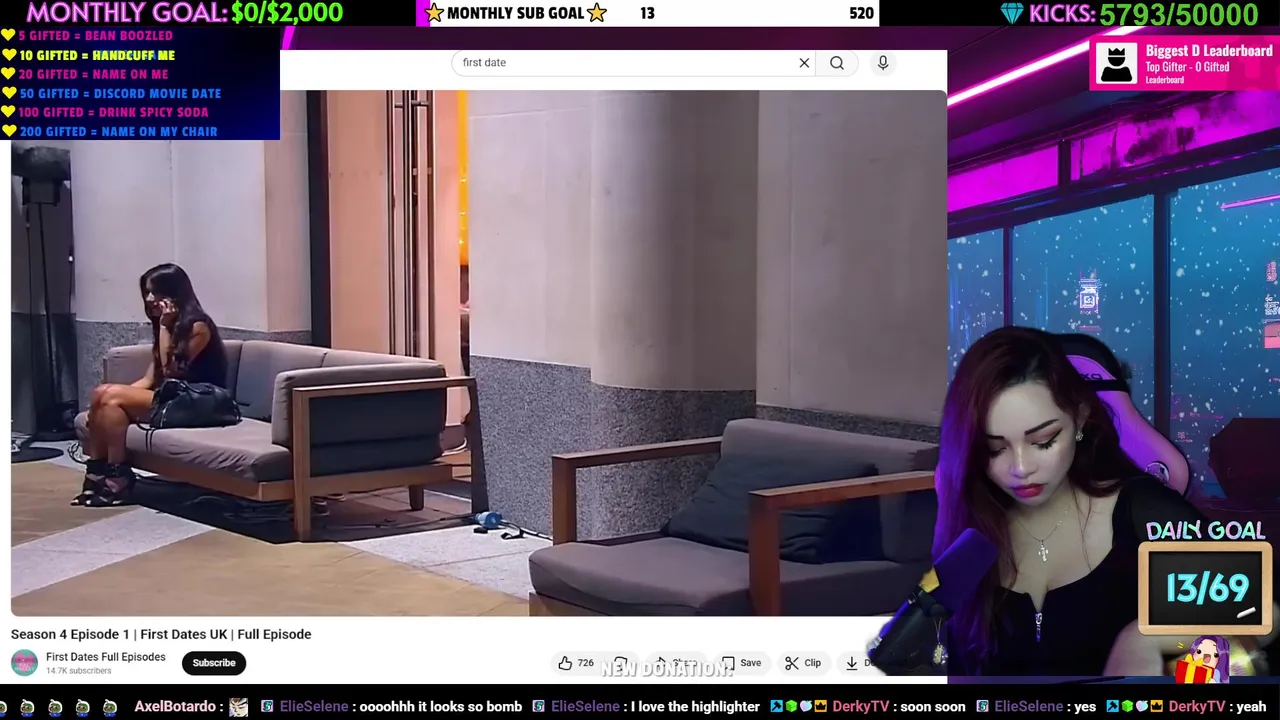Click the Biggest D Leaderboard widget
This screenshot has width=1280, height=720.
(1184, 64)
